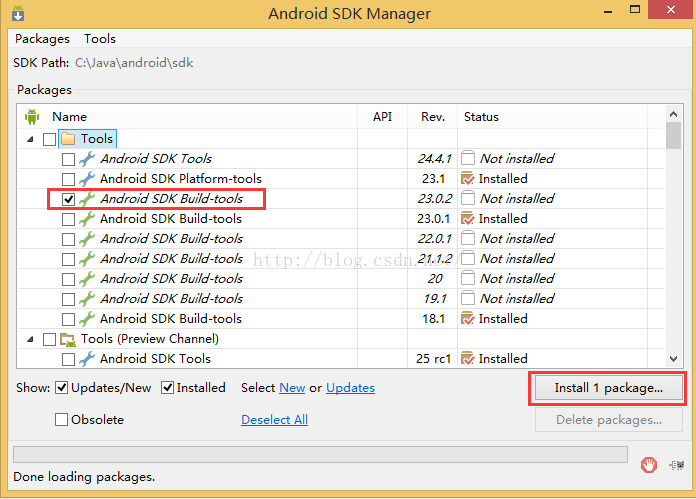Viewport: 696px width, 499px height.
Task: Click installed status icon for Build-tools 18.1
Action: point(468,318)
